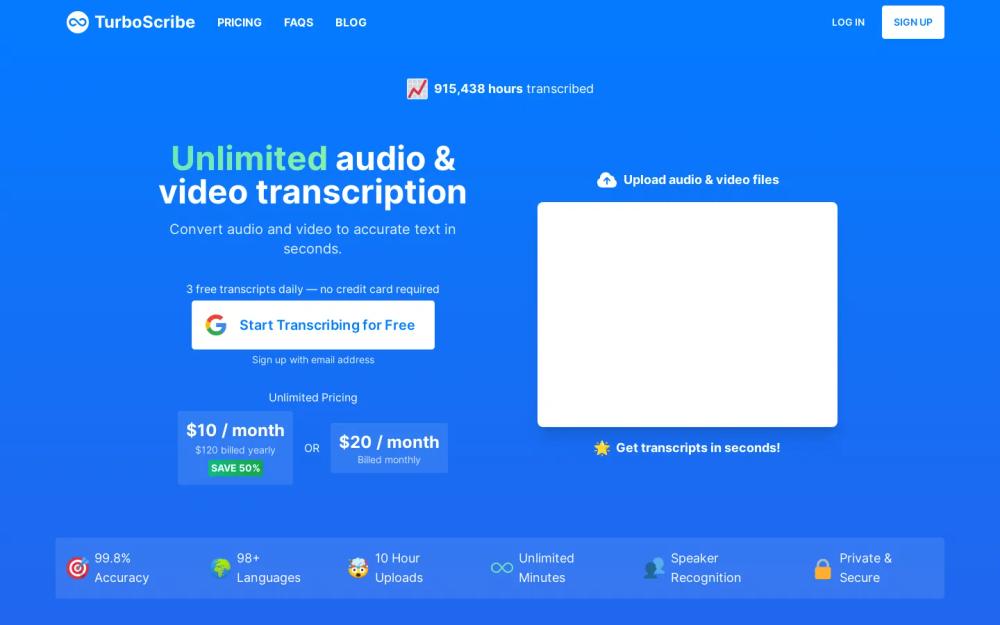1000x625 pixels.
Task: Click the TurboScribe infinity logo icon
Action: pyautogui.click(x=78, y=22)
